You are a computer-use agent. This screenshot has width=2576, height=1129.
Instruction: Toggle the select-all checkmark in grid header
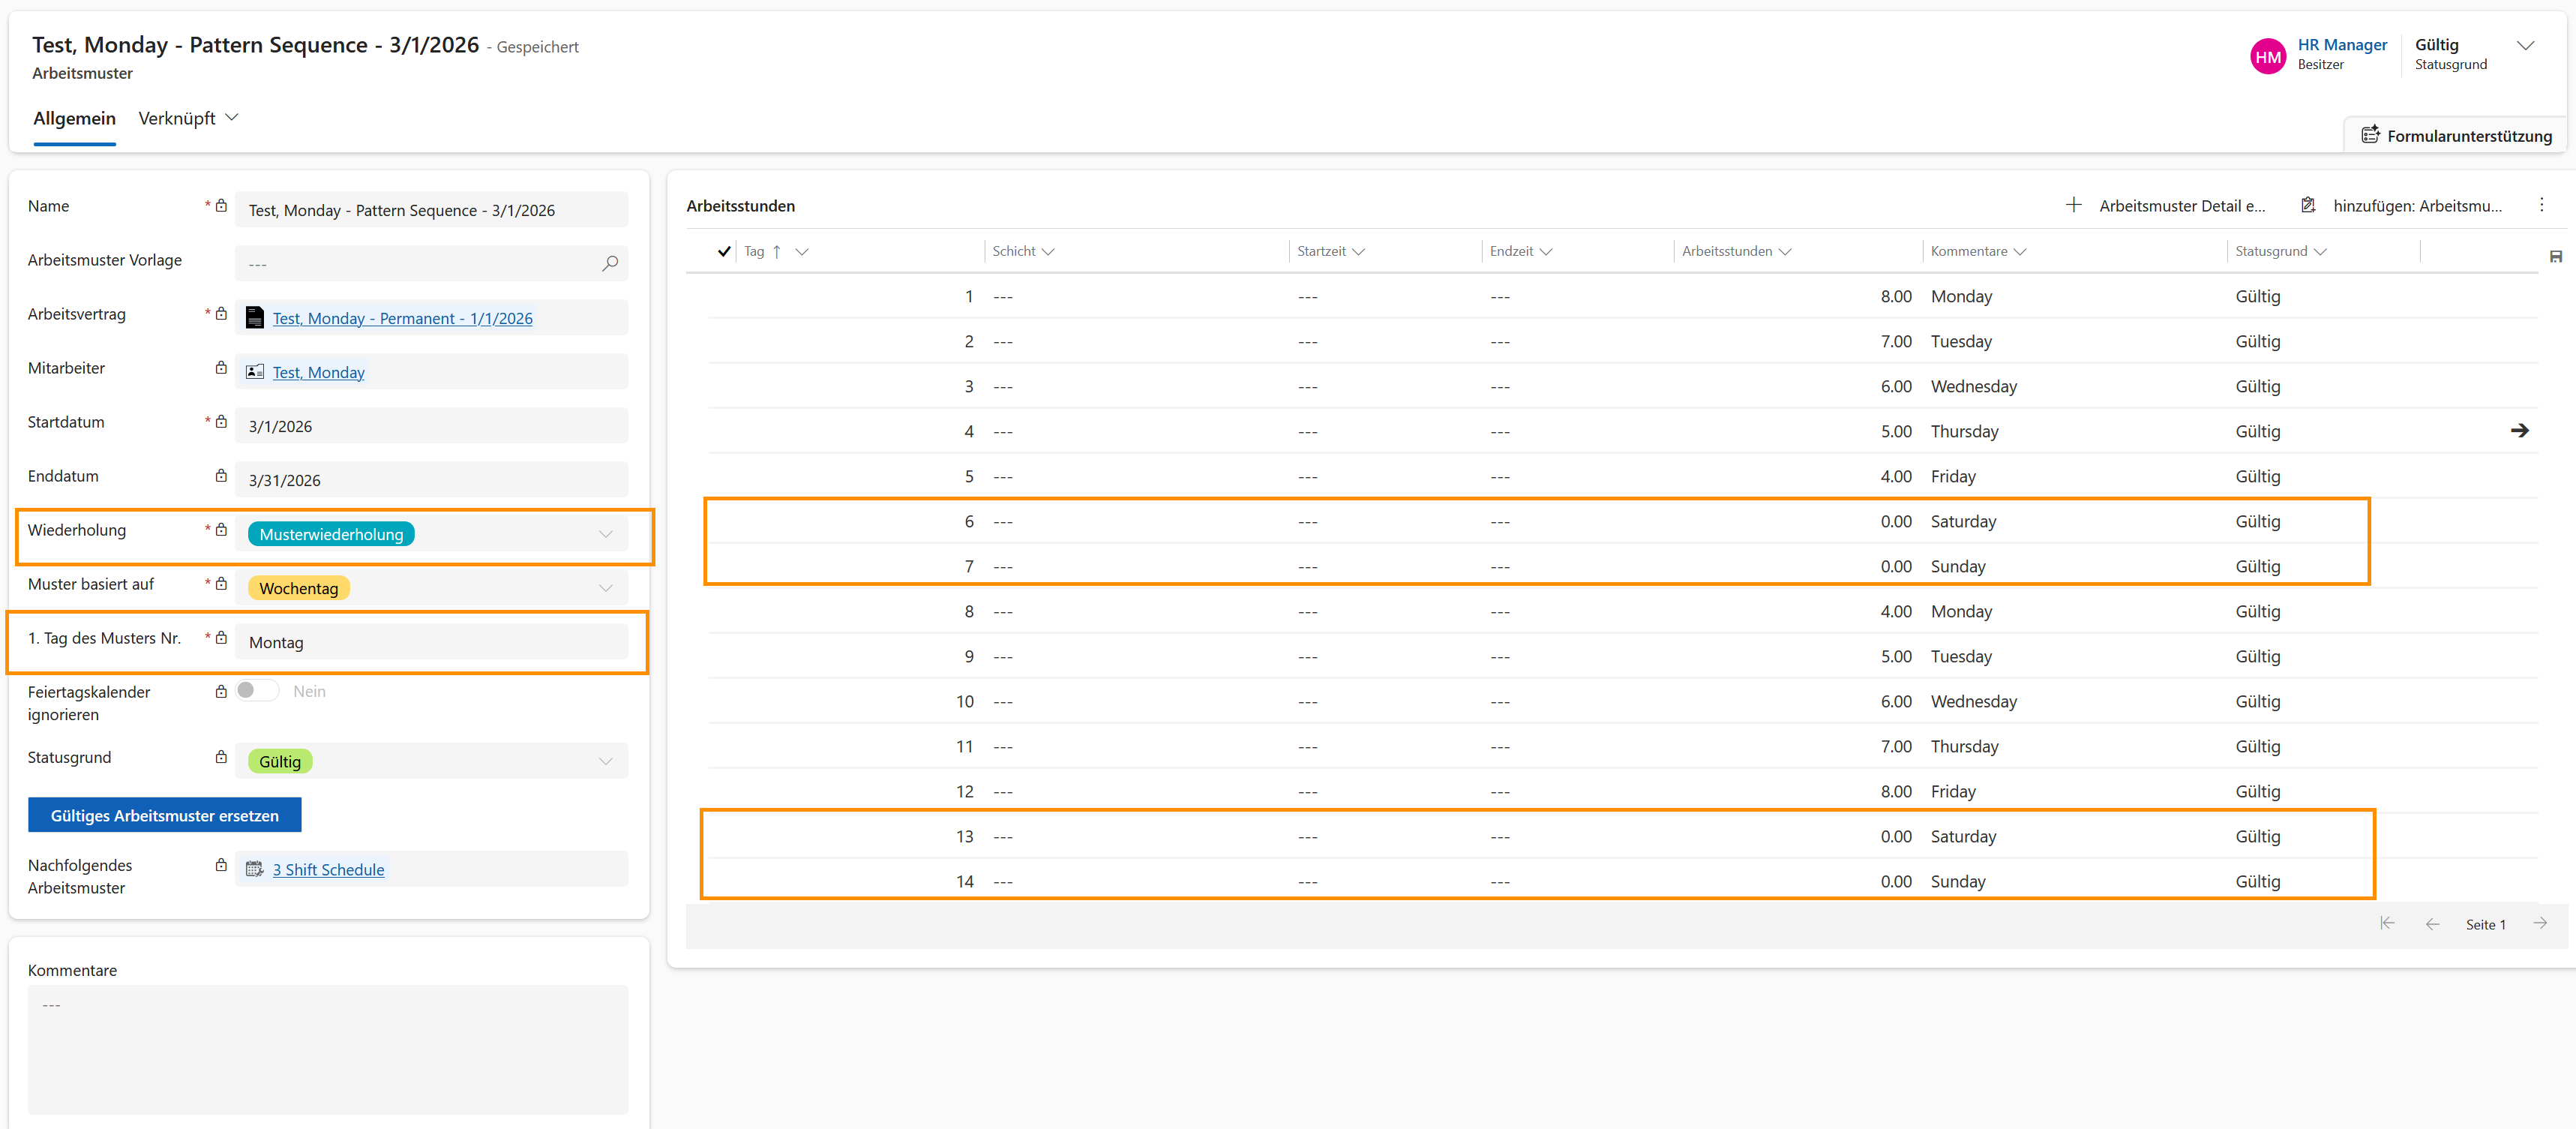(x=724, y=251)
